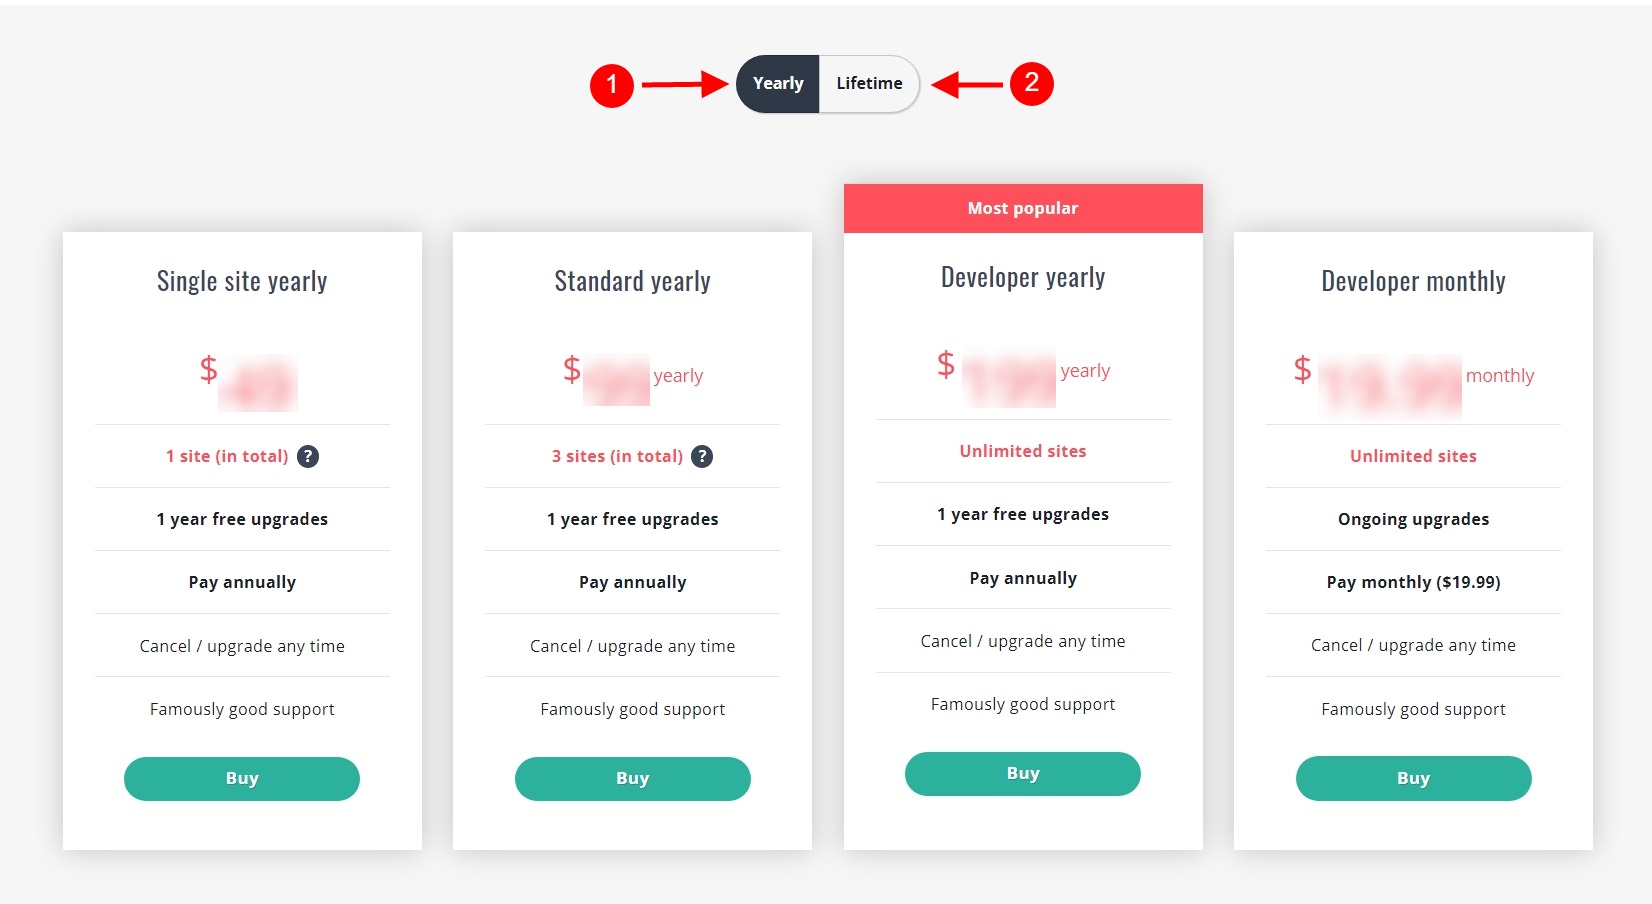Open the tooltip icon next to "3 sites (in total)"
The image size is (1652, 904).
(702, 456)
